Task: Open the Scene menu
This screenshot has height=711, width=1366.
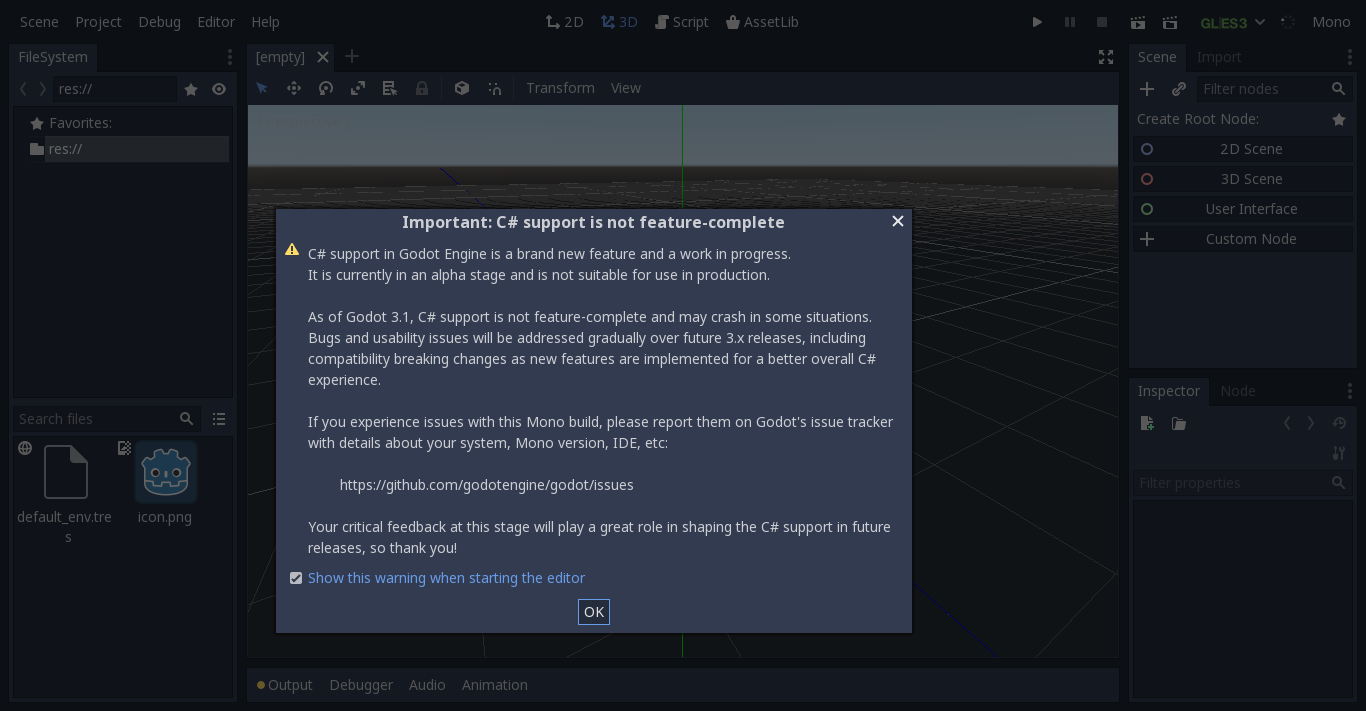Action: (x=39, y=22)
